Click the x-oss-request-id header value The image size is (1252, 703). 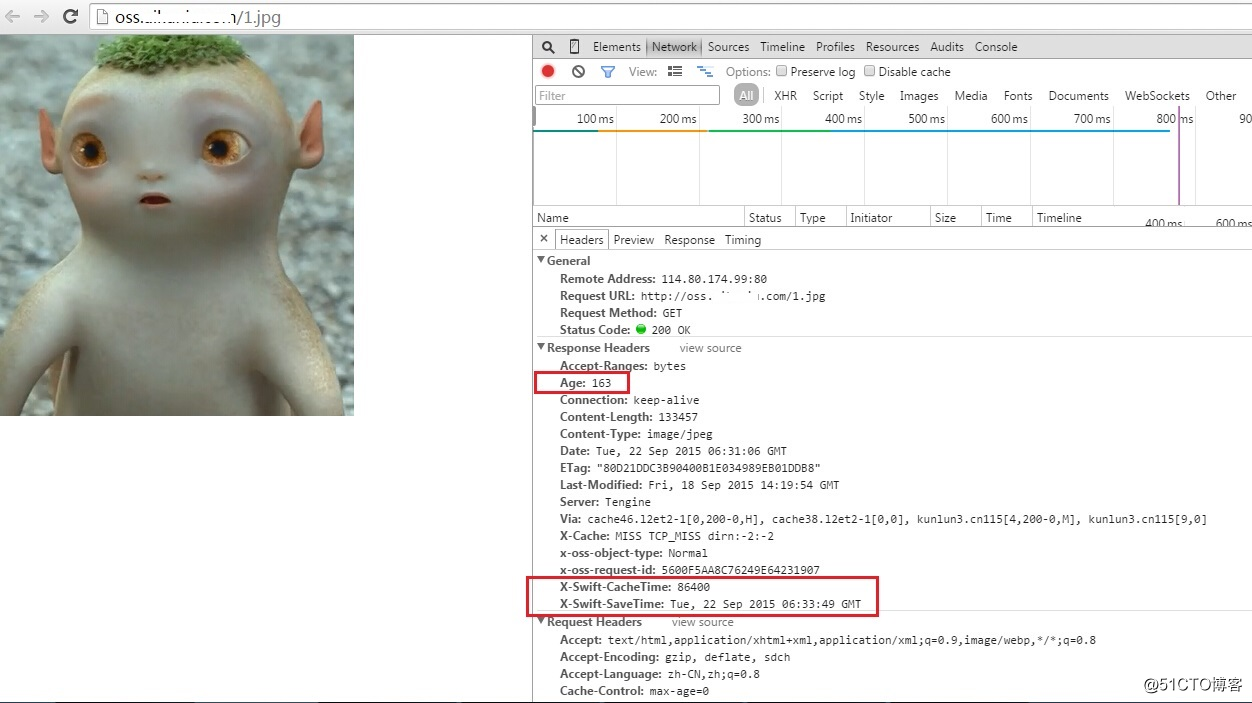pos(741,570)
